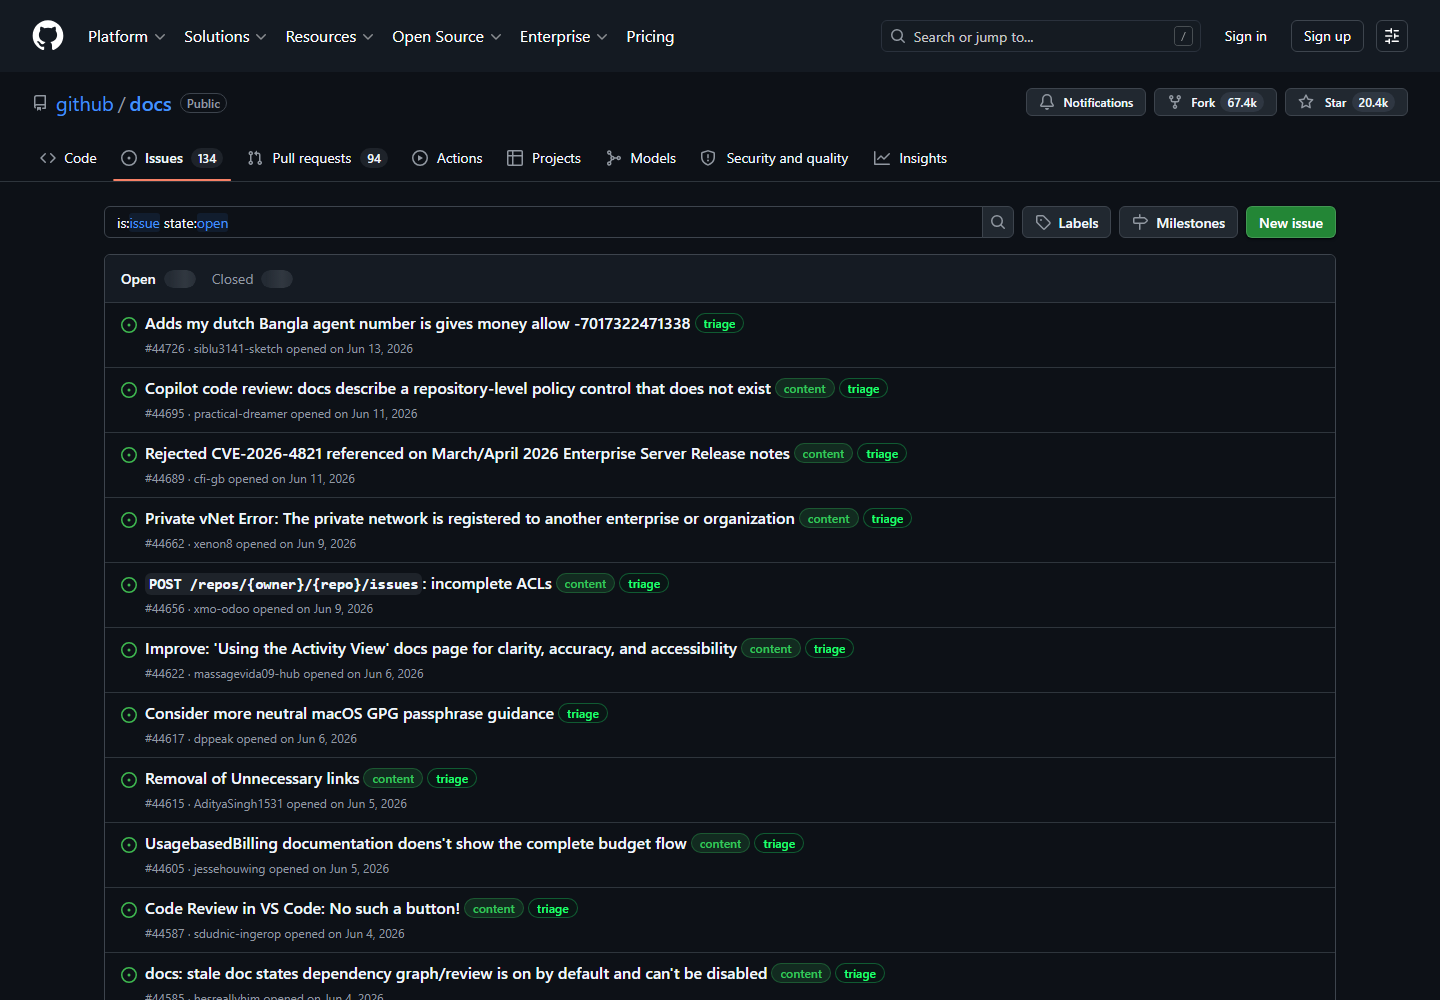Click the 'Public' repository visibility badge
The width and height of the screenshot is (1440, 1000).
pos(203,104)
